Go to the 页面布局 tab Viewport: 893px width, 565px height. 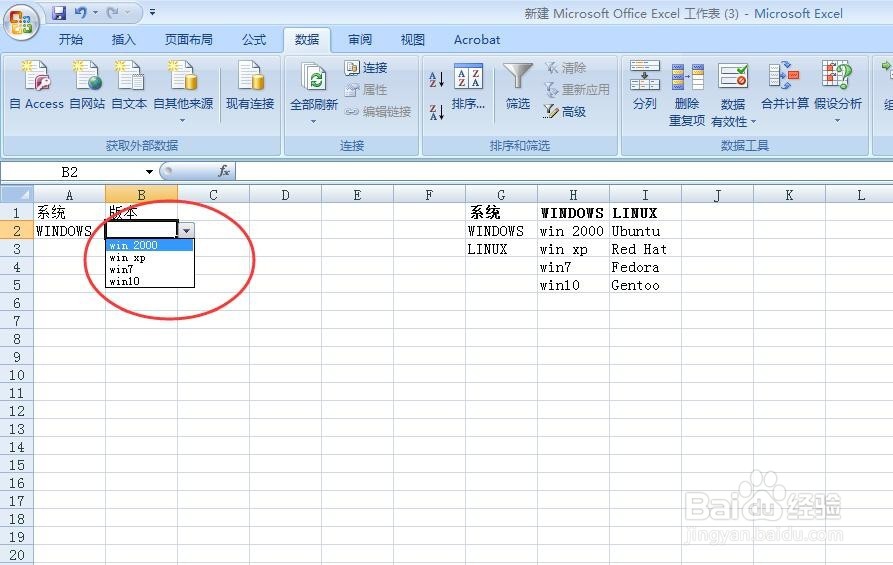189,40
